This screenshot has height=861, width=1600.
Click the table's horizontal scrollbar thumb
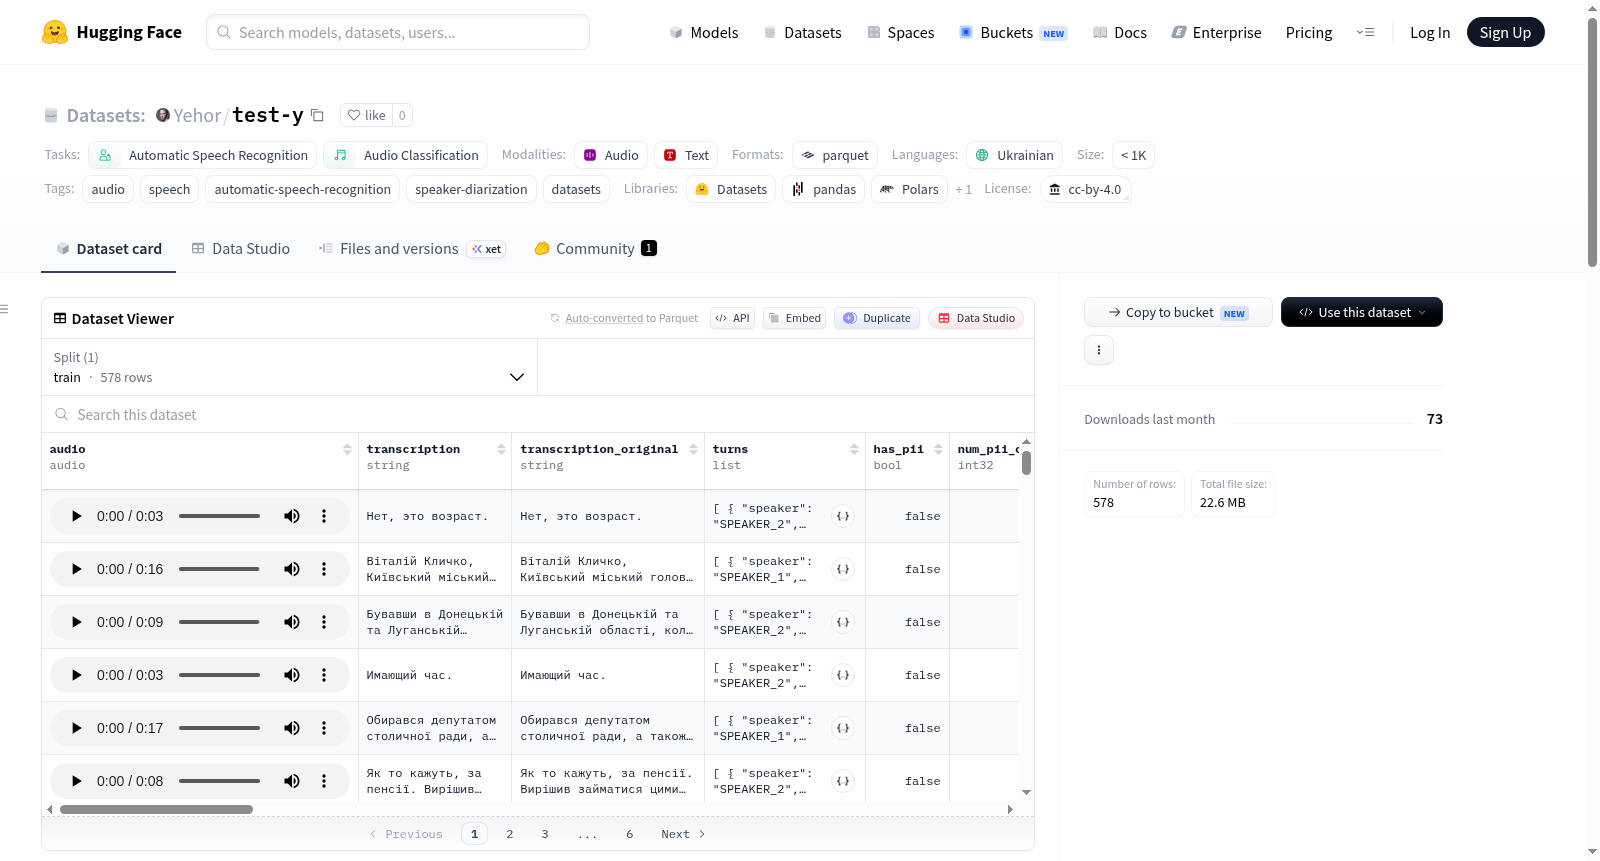click(156, 809)
